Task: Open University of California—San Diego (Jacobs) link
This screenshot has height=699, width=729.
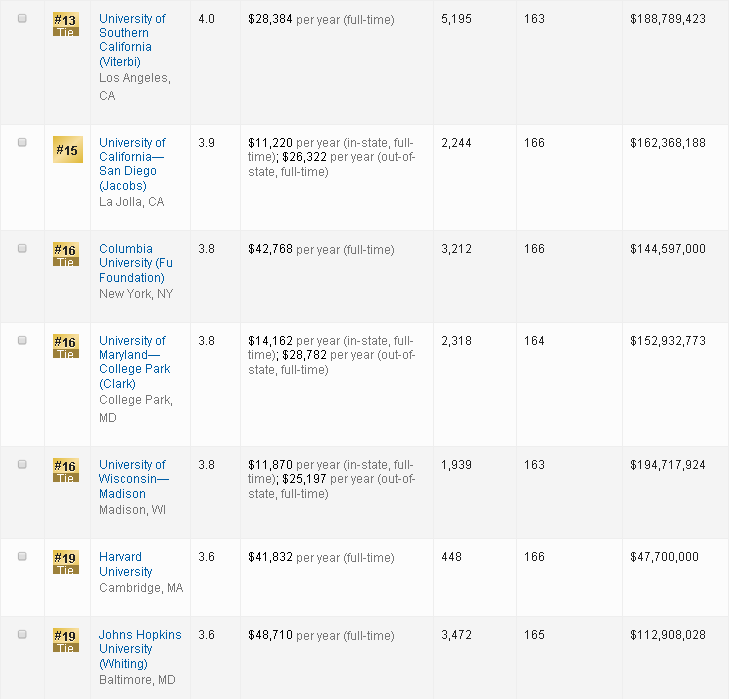Action: pyautogui.click(x=132, y=164)
